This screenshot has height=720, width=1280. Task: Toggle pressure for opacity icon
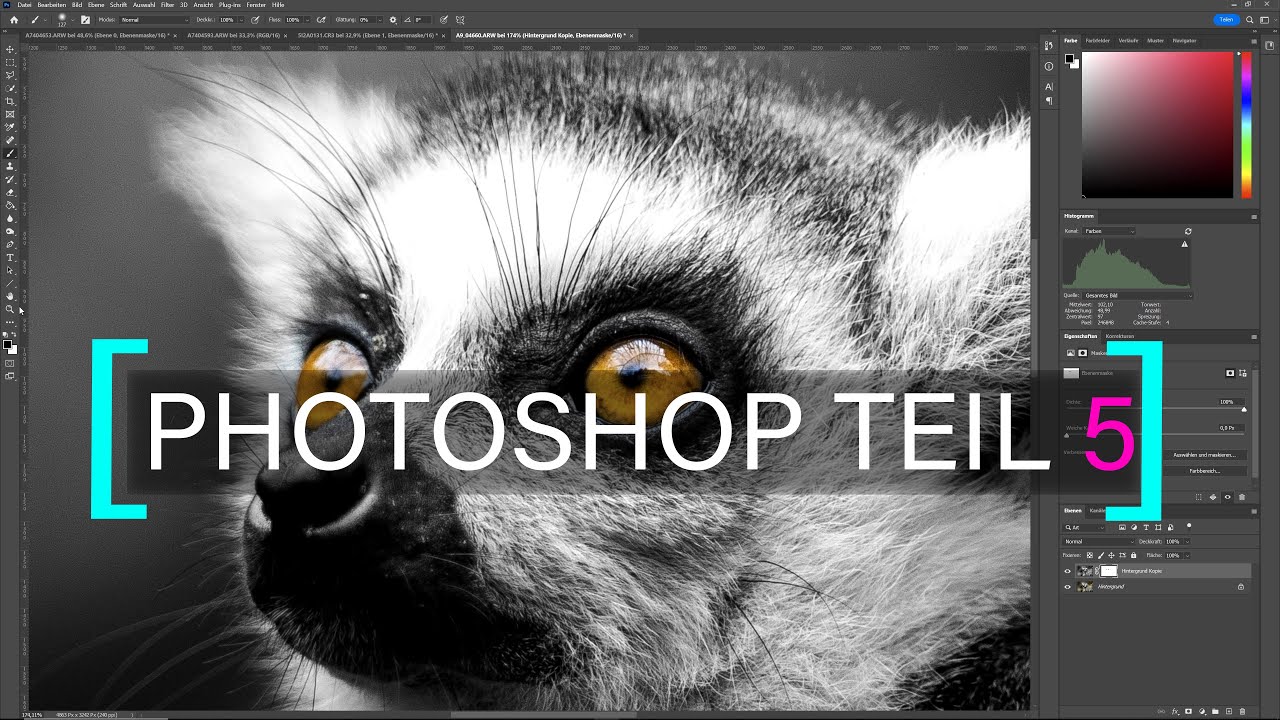(256, 19)
